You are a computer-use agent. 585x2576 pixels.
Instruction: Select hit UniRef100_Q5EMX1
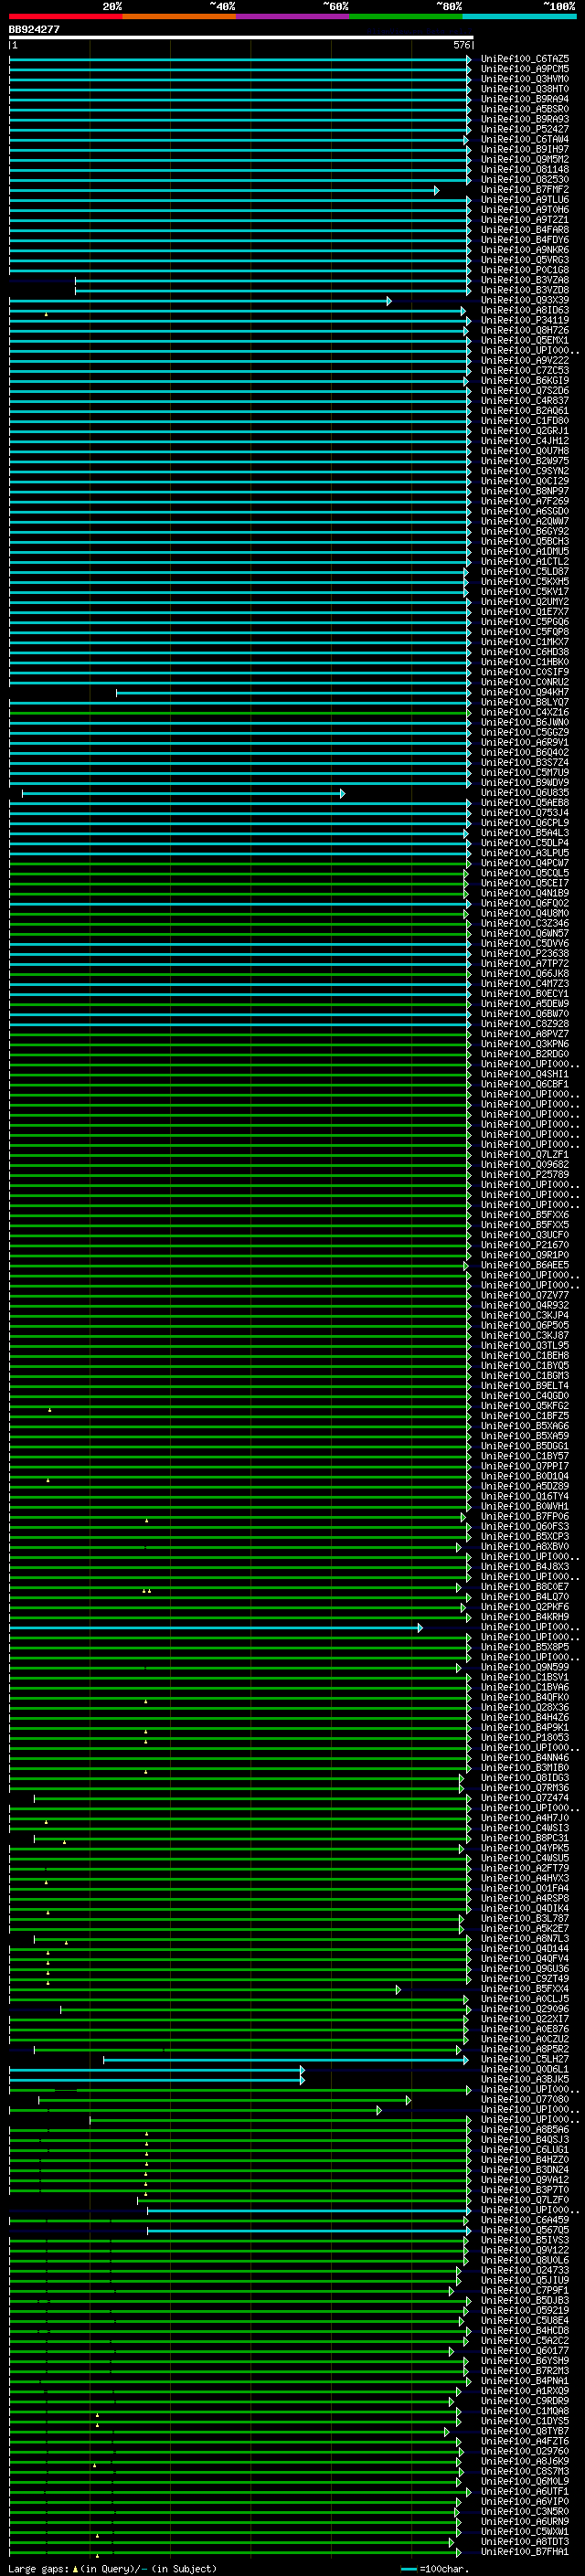(525, 340)
